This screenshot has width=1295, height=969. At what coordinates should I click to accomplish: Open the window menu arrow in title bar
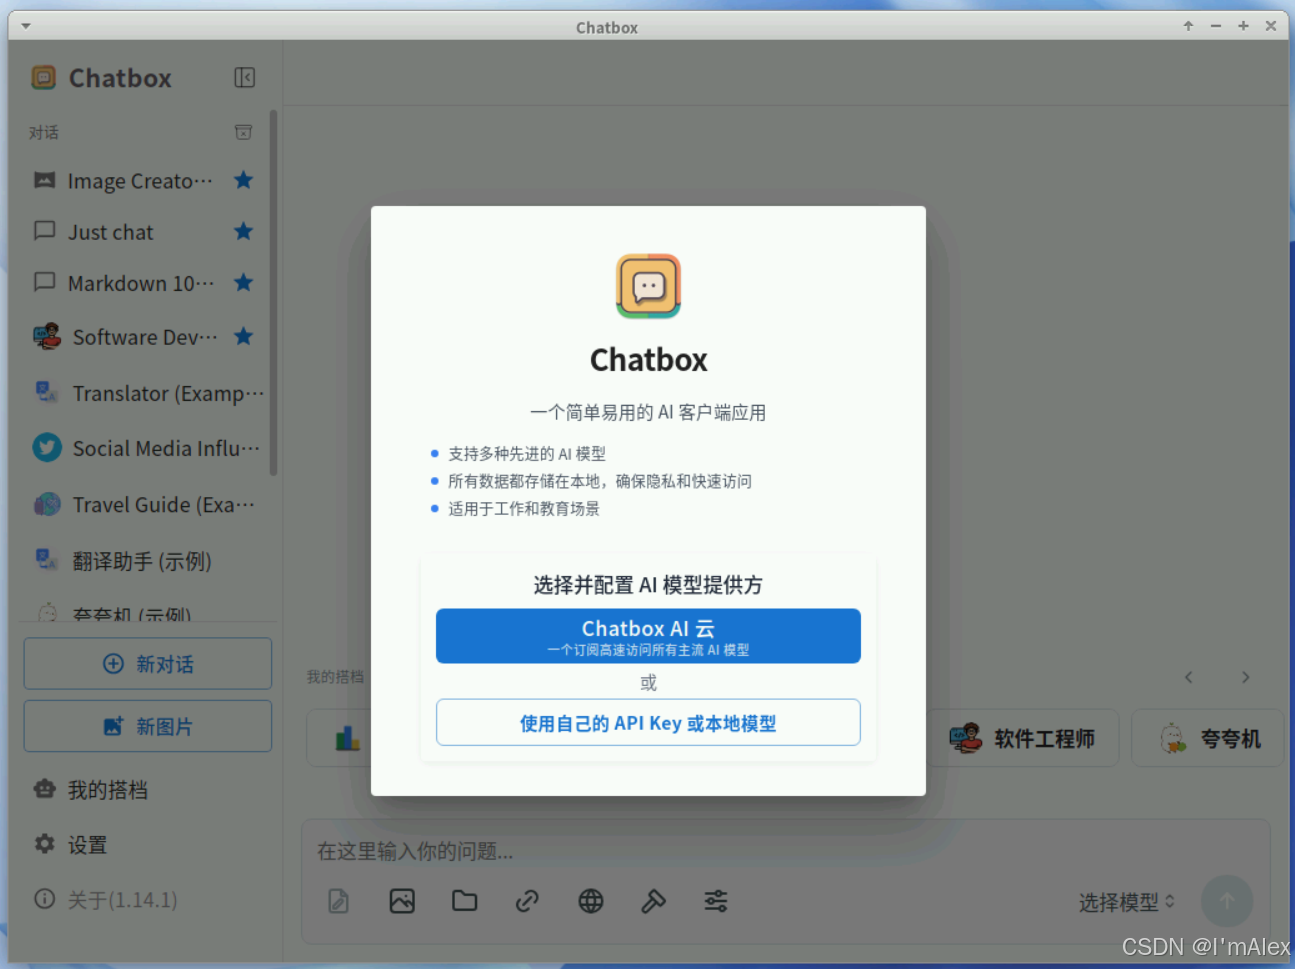(26, 26)
